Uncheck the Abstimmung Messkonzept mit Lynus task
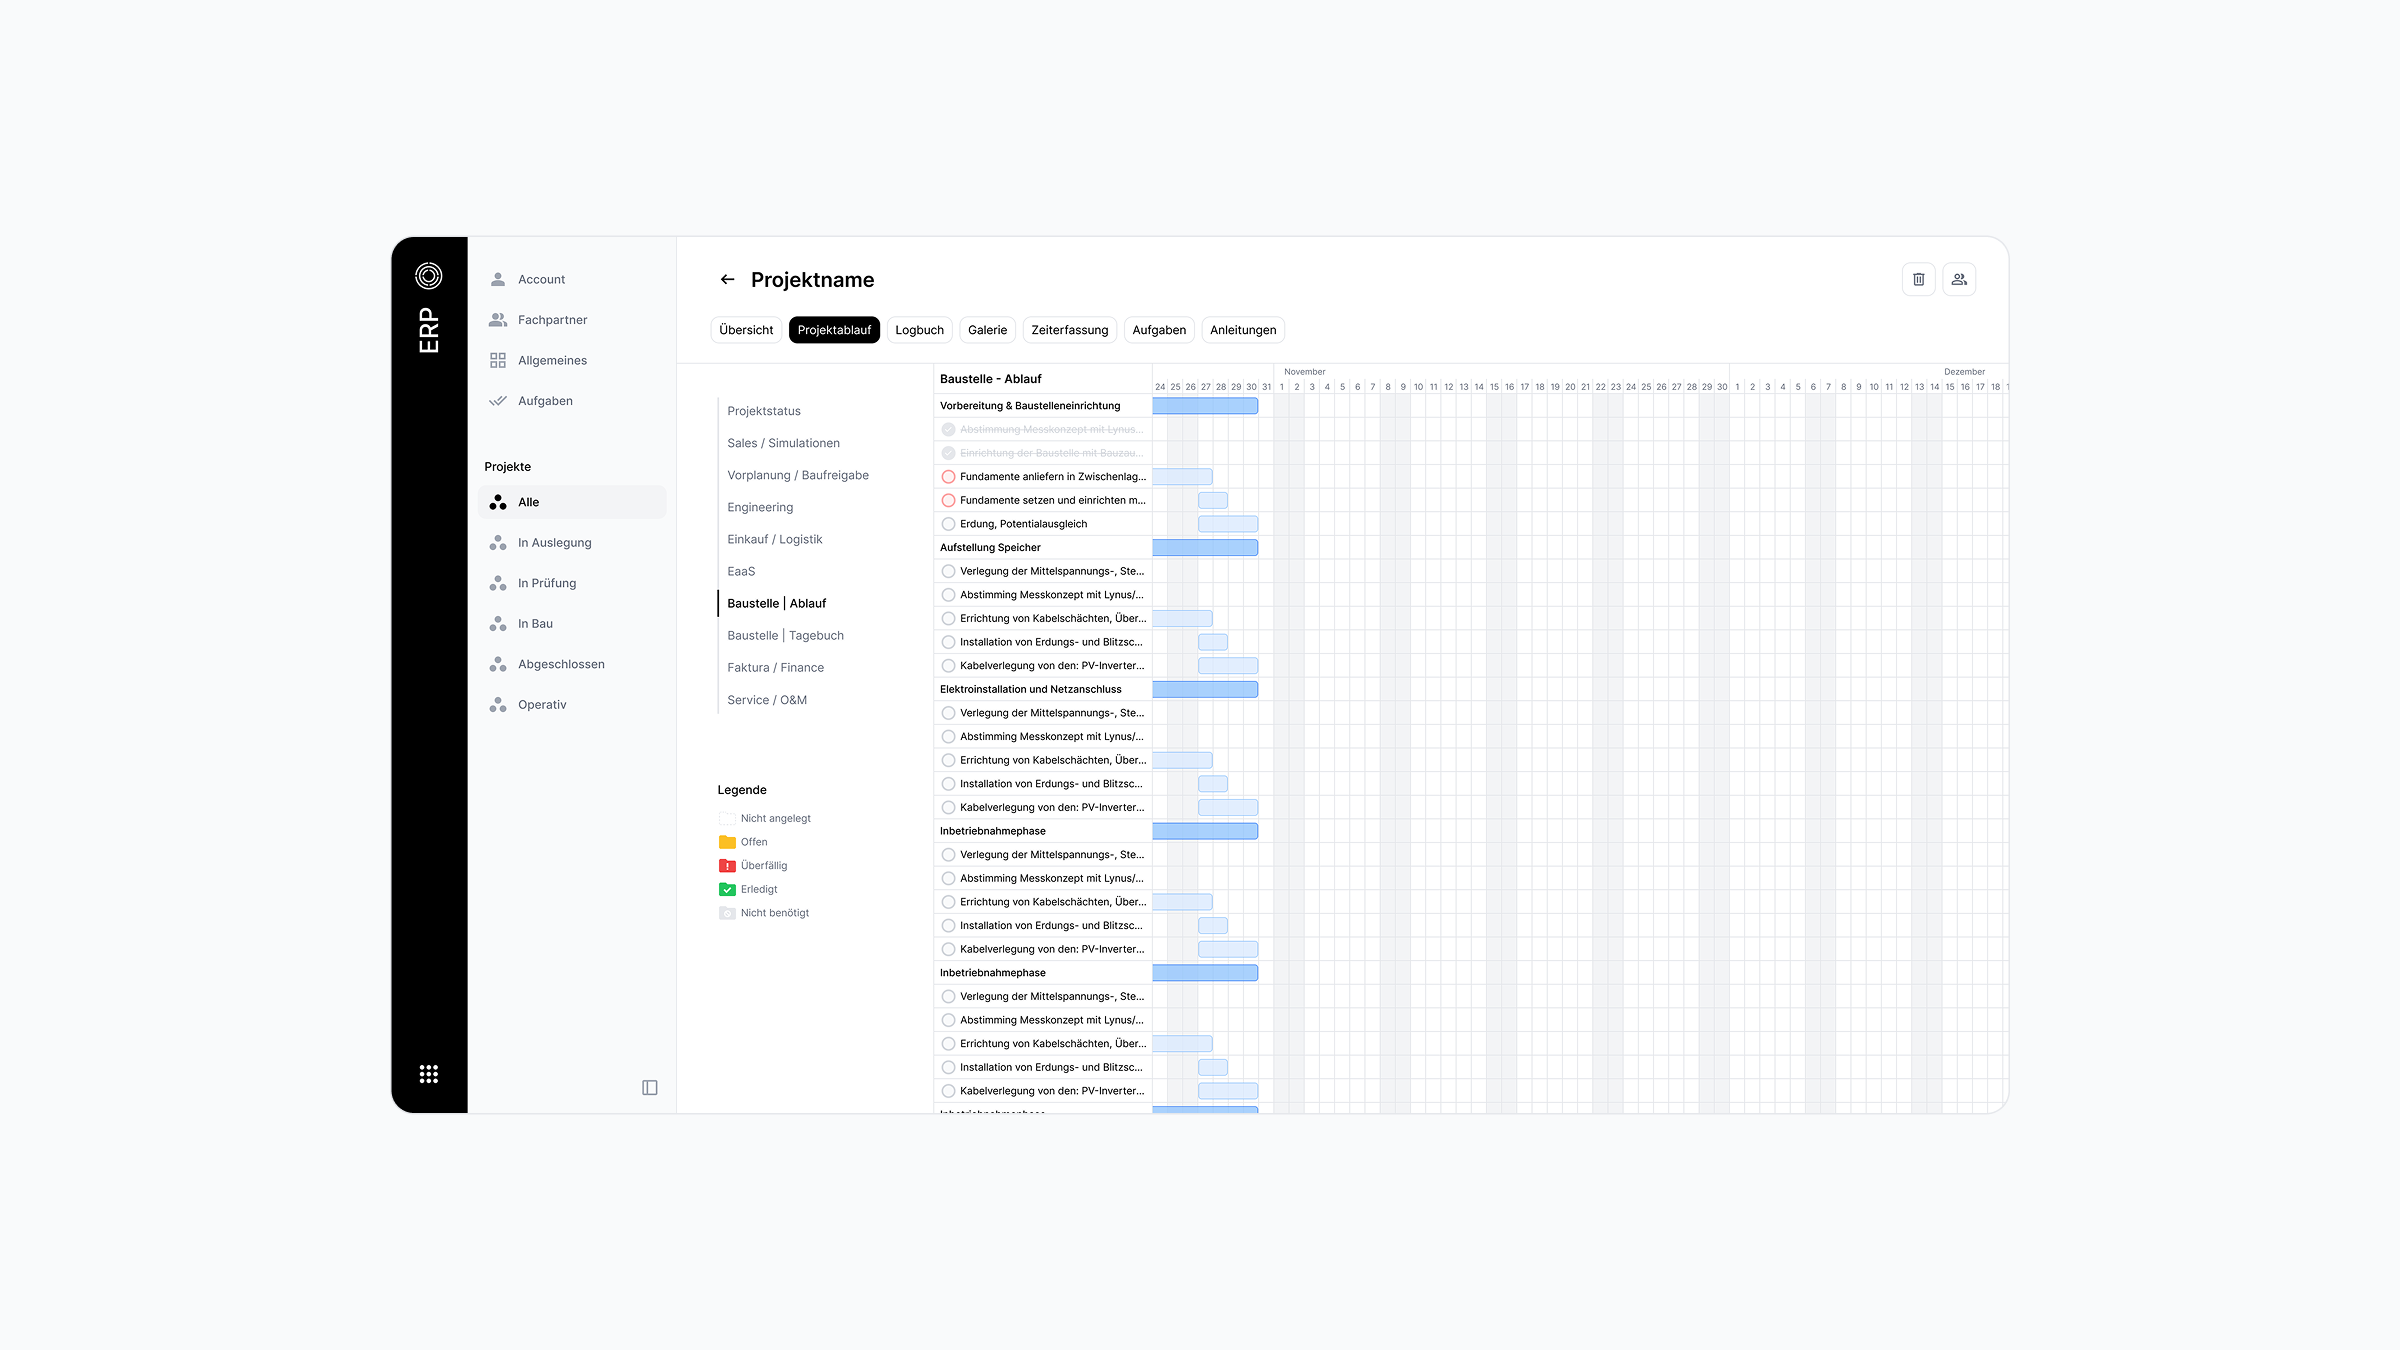 tap(948, 430)
